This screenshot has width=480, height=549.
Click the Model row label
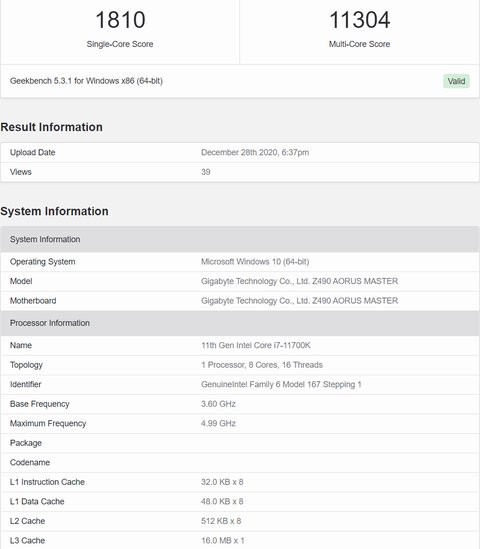click(x=21, y=282)
